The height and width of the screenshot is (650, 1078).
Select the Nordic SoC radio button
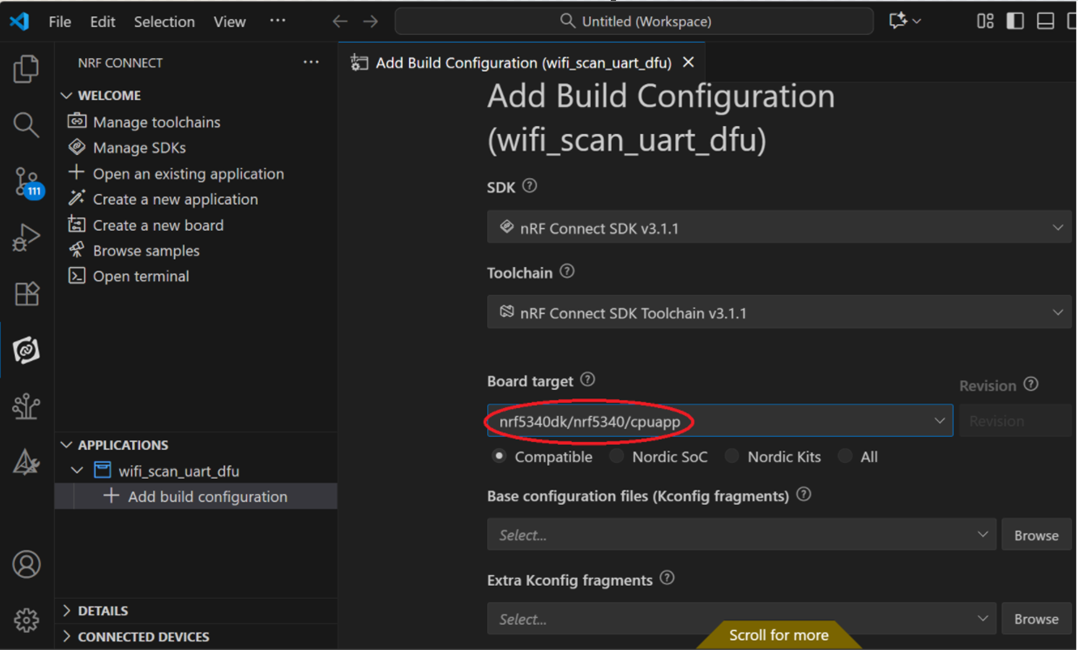617,457
